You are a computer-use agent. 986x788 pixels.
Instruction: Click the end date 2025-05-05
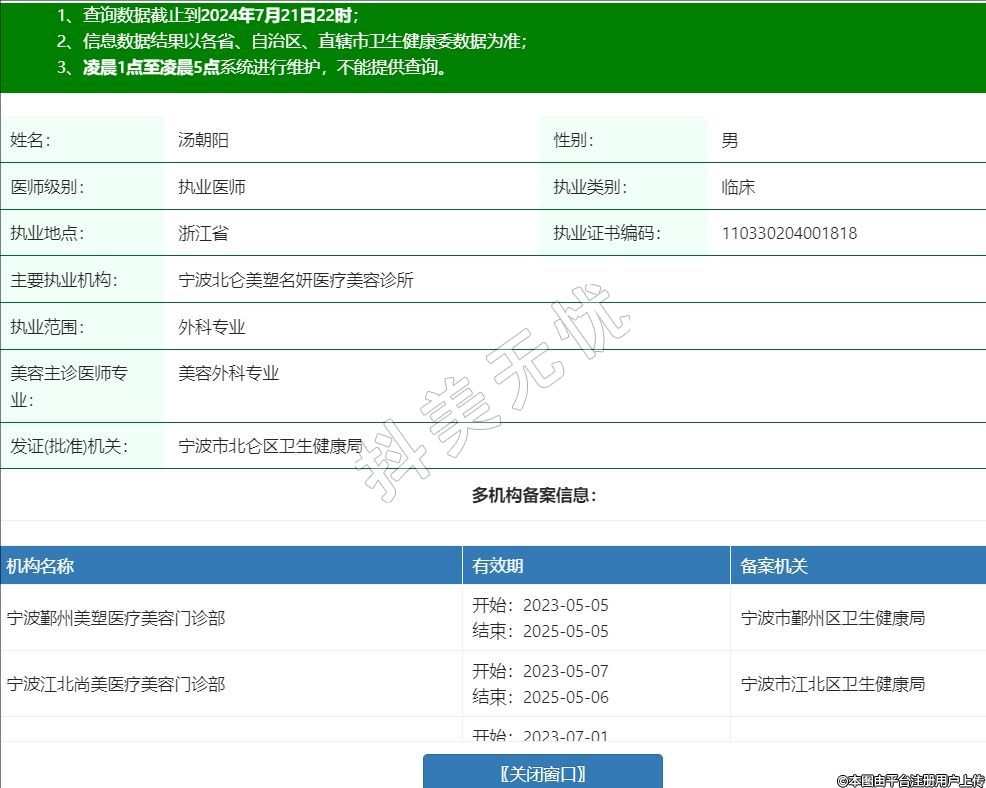click(565, 631)
